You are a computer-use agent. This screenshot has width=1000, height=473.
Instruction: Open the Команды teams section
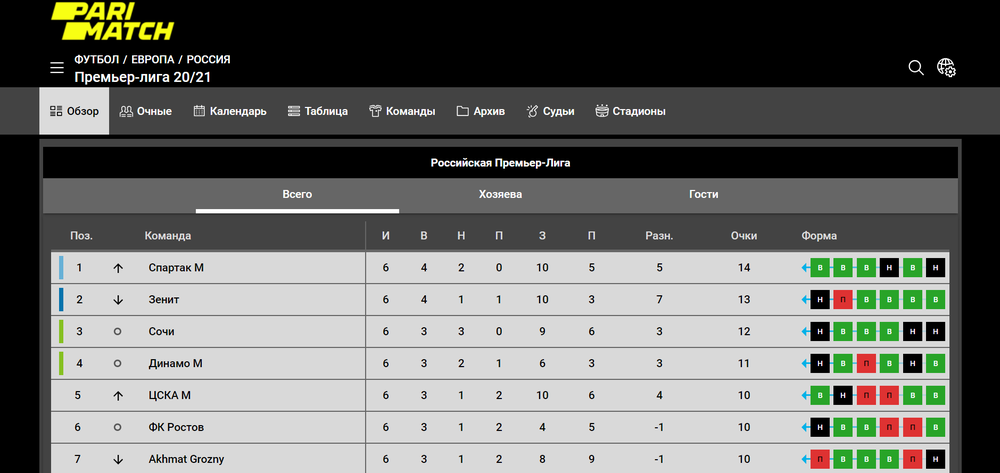pyautogui.click(x=402, y=111)
